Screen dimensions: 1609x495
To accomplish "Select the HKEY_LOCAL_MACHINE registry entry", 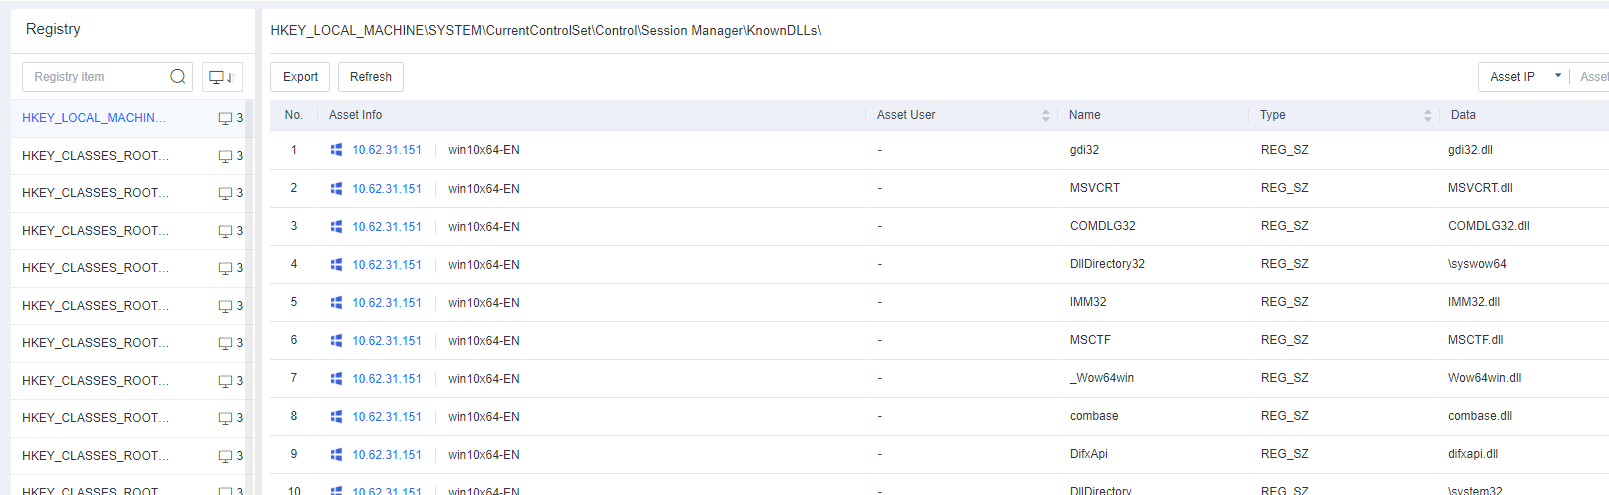I will pyautogui.click(x=94, y=118).
